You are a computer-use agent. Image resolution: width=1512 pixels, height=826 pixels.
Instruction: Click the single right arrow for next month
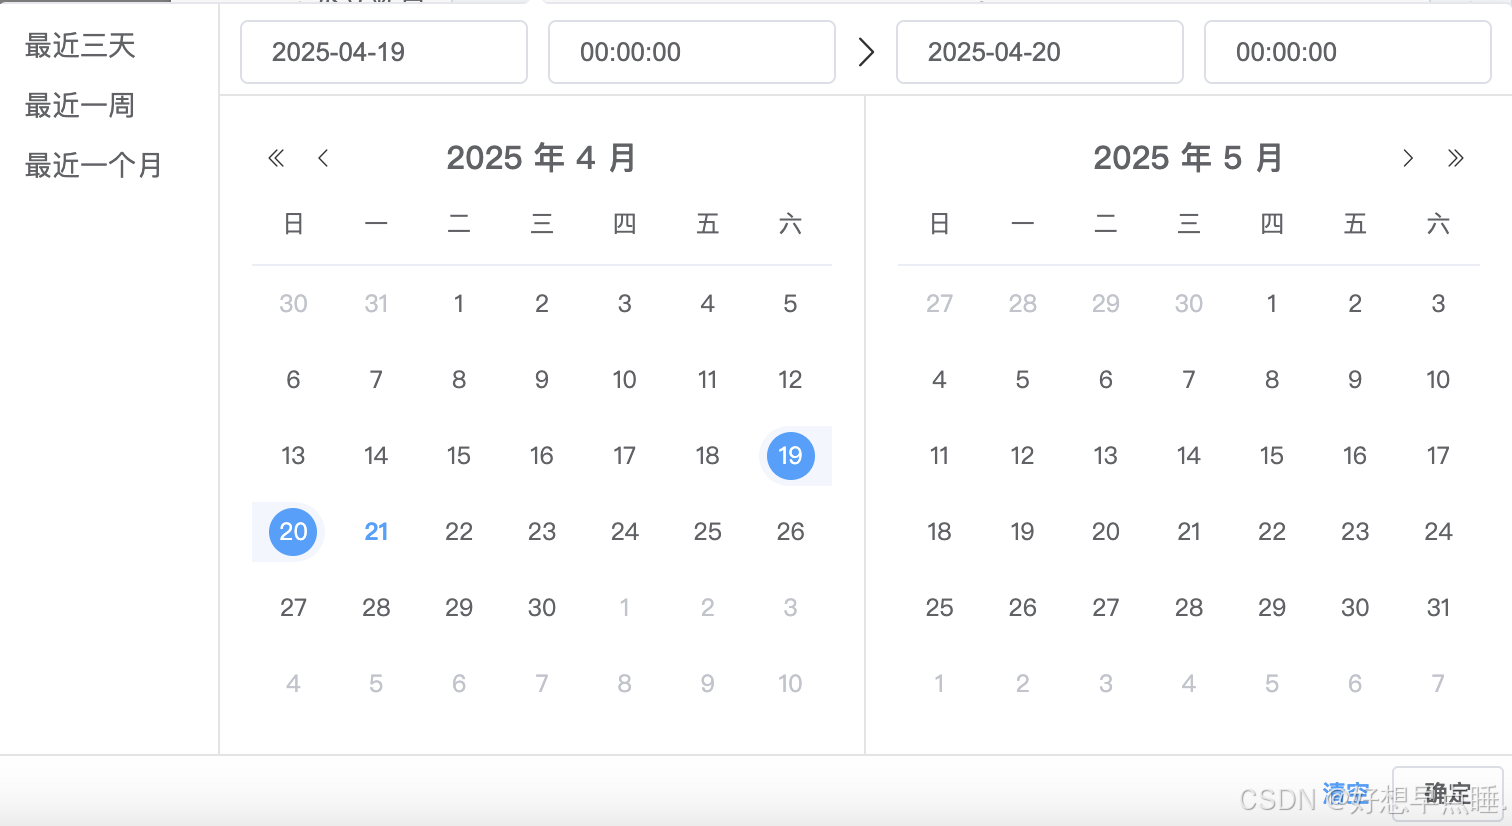(1407, 158)
